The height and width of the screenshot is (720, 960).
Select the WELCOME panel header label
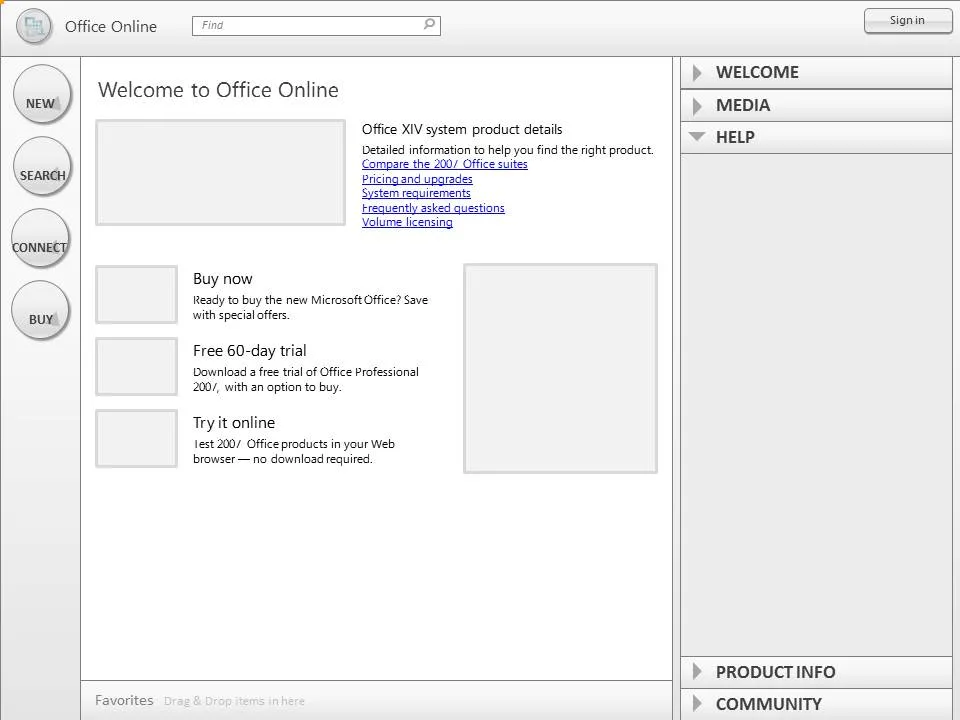point(757,72)
